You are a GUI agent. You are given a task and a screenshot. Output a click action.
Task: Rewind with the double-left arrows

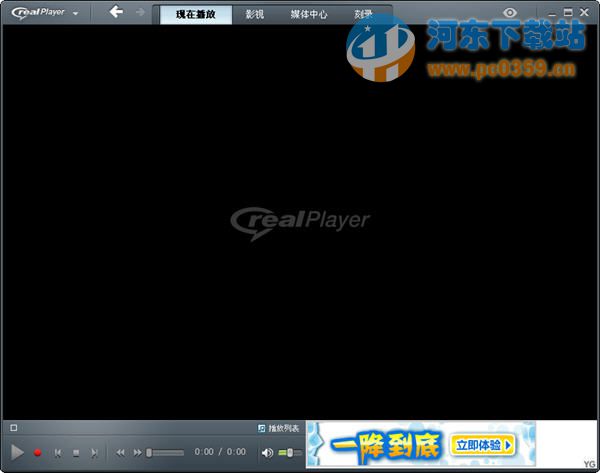tap(120, 453)
